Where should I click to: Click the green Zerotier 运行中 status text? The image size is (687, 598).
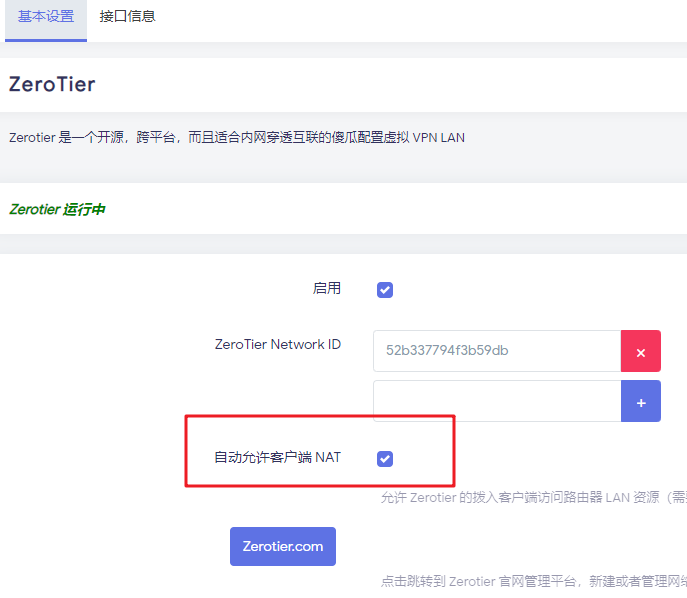[57, 210]
